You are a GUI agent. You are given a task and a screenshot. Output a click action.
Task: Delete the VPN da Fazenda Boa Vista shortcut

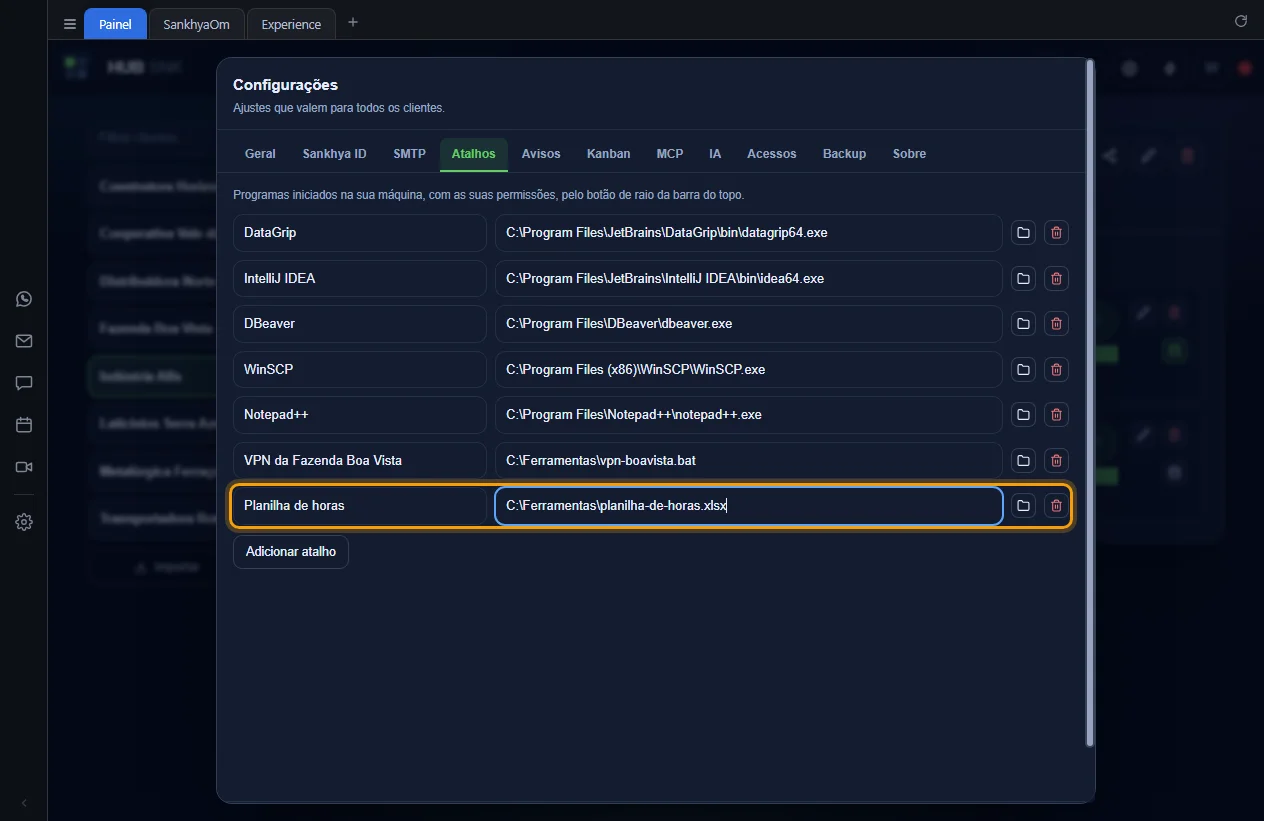point(1056,460)
